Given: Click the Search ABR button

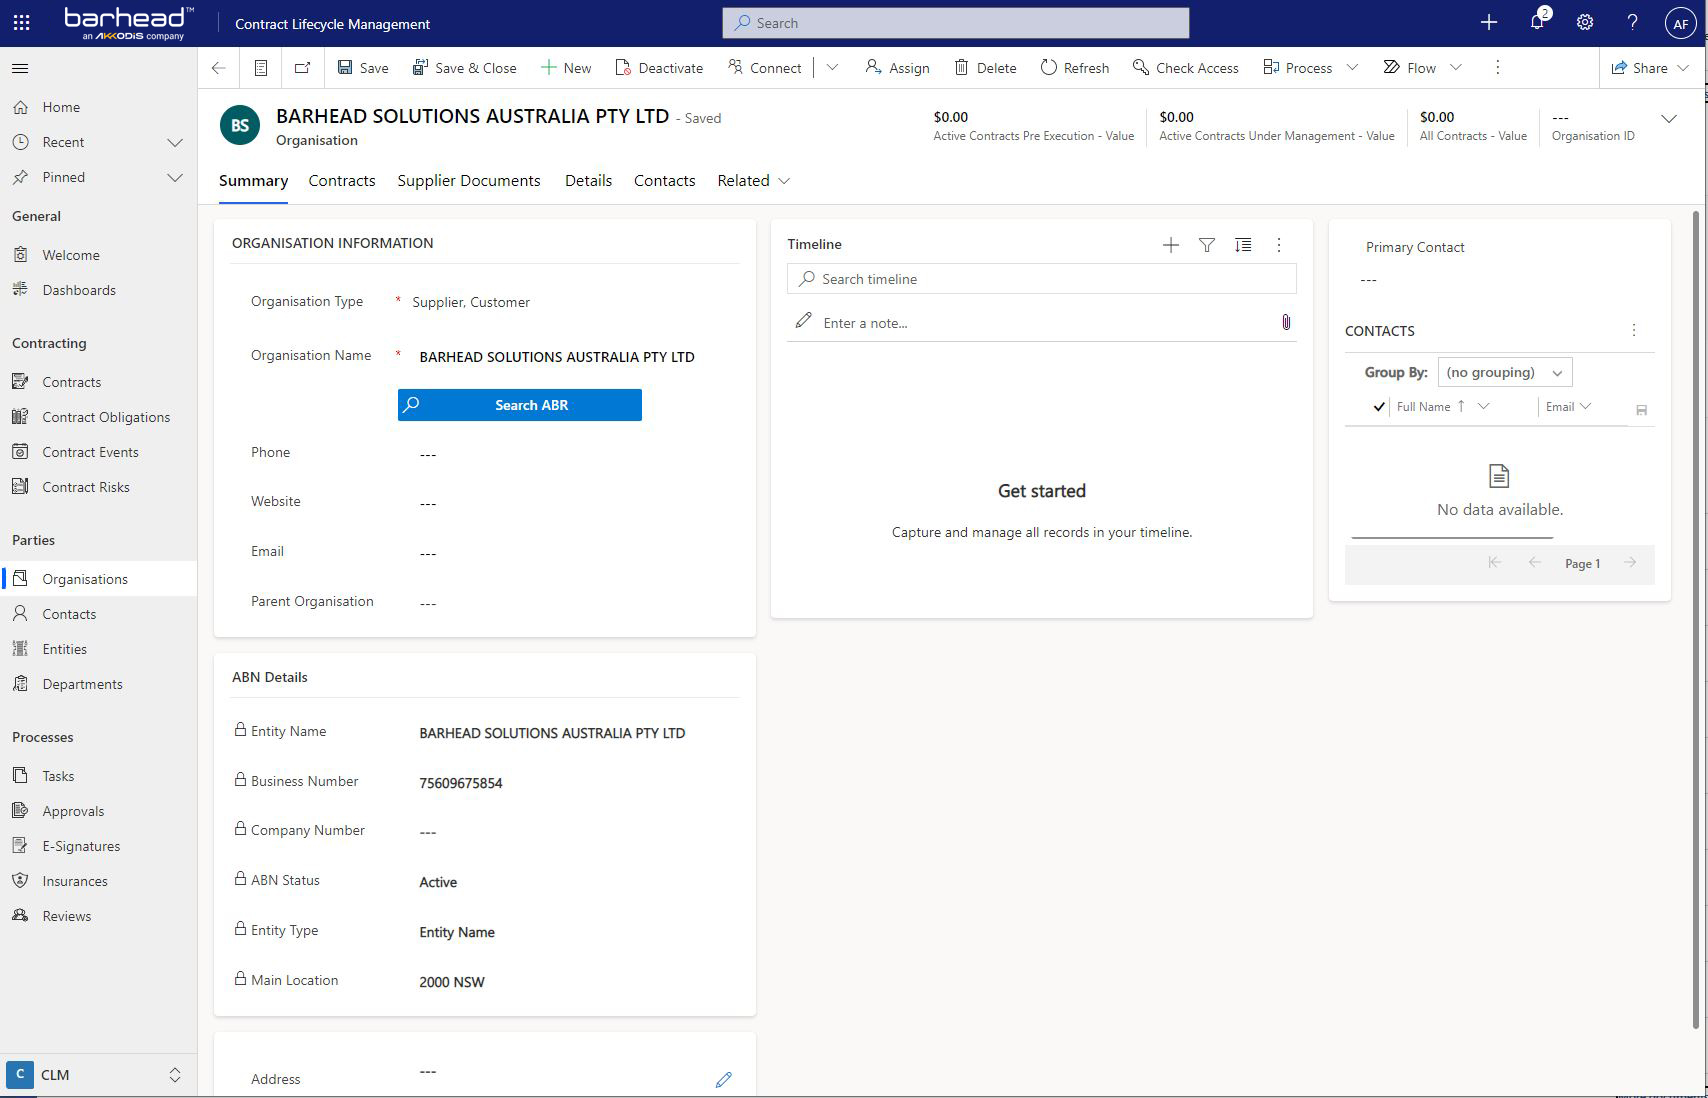Looking at the screenshot, I should (x=519, y=405).
